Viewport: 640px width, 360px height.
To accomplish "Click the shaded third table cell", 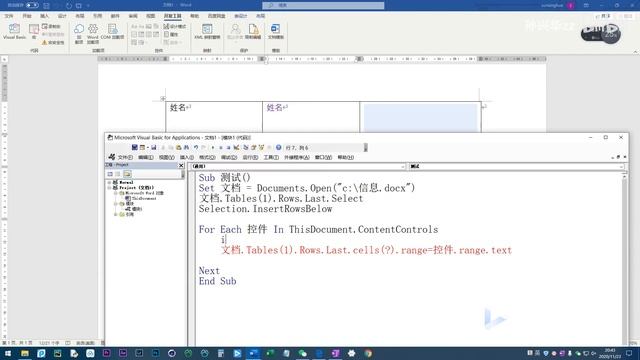I will (x=420, y=117).
